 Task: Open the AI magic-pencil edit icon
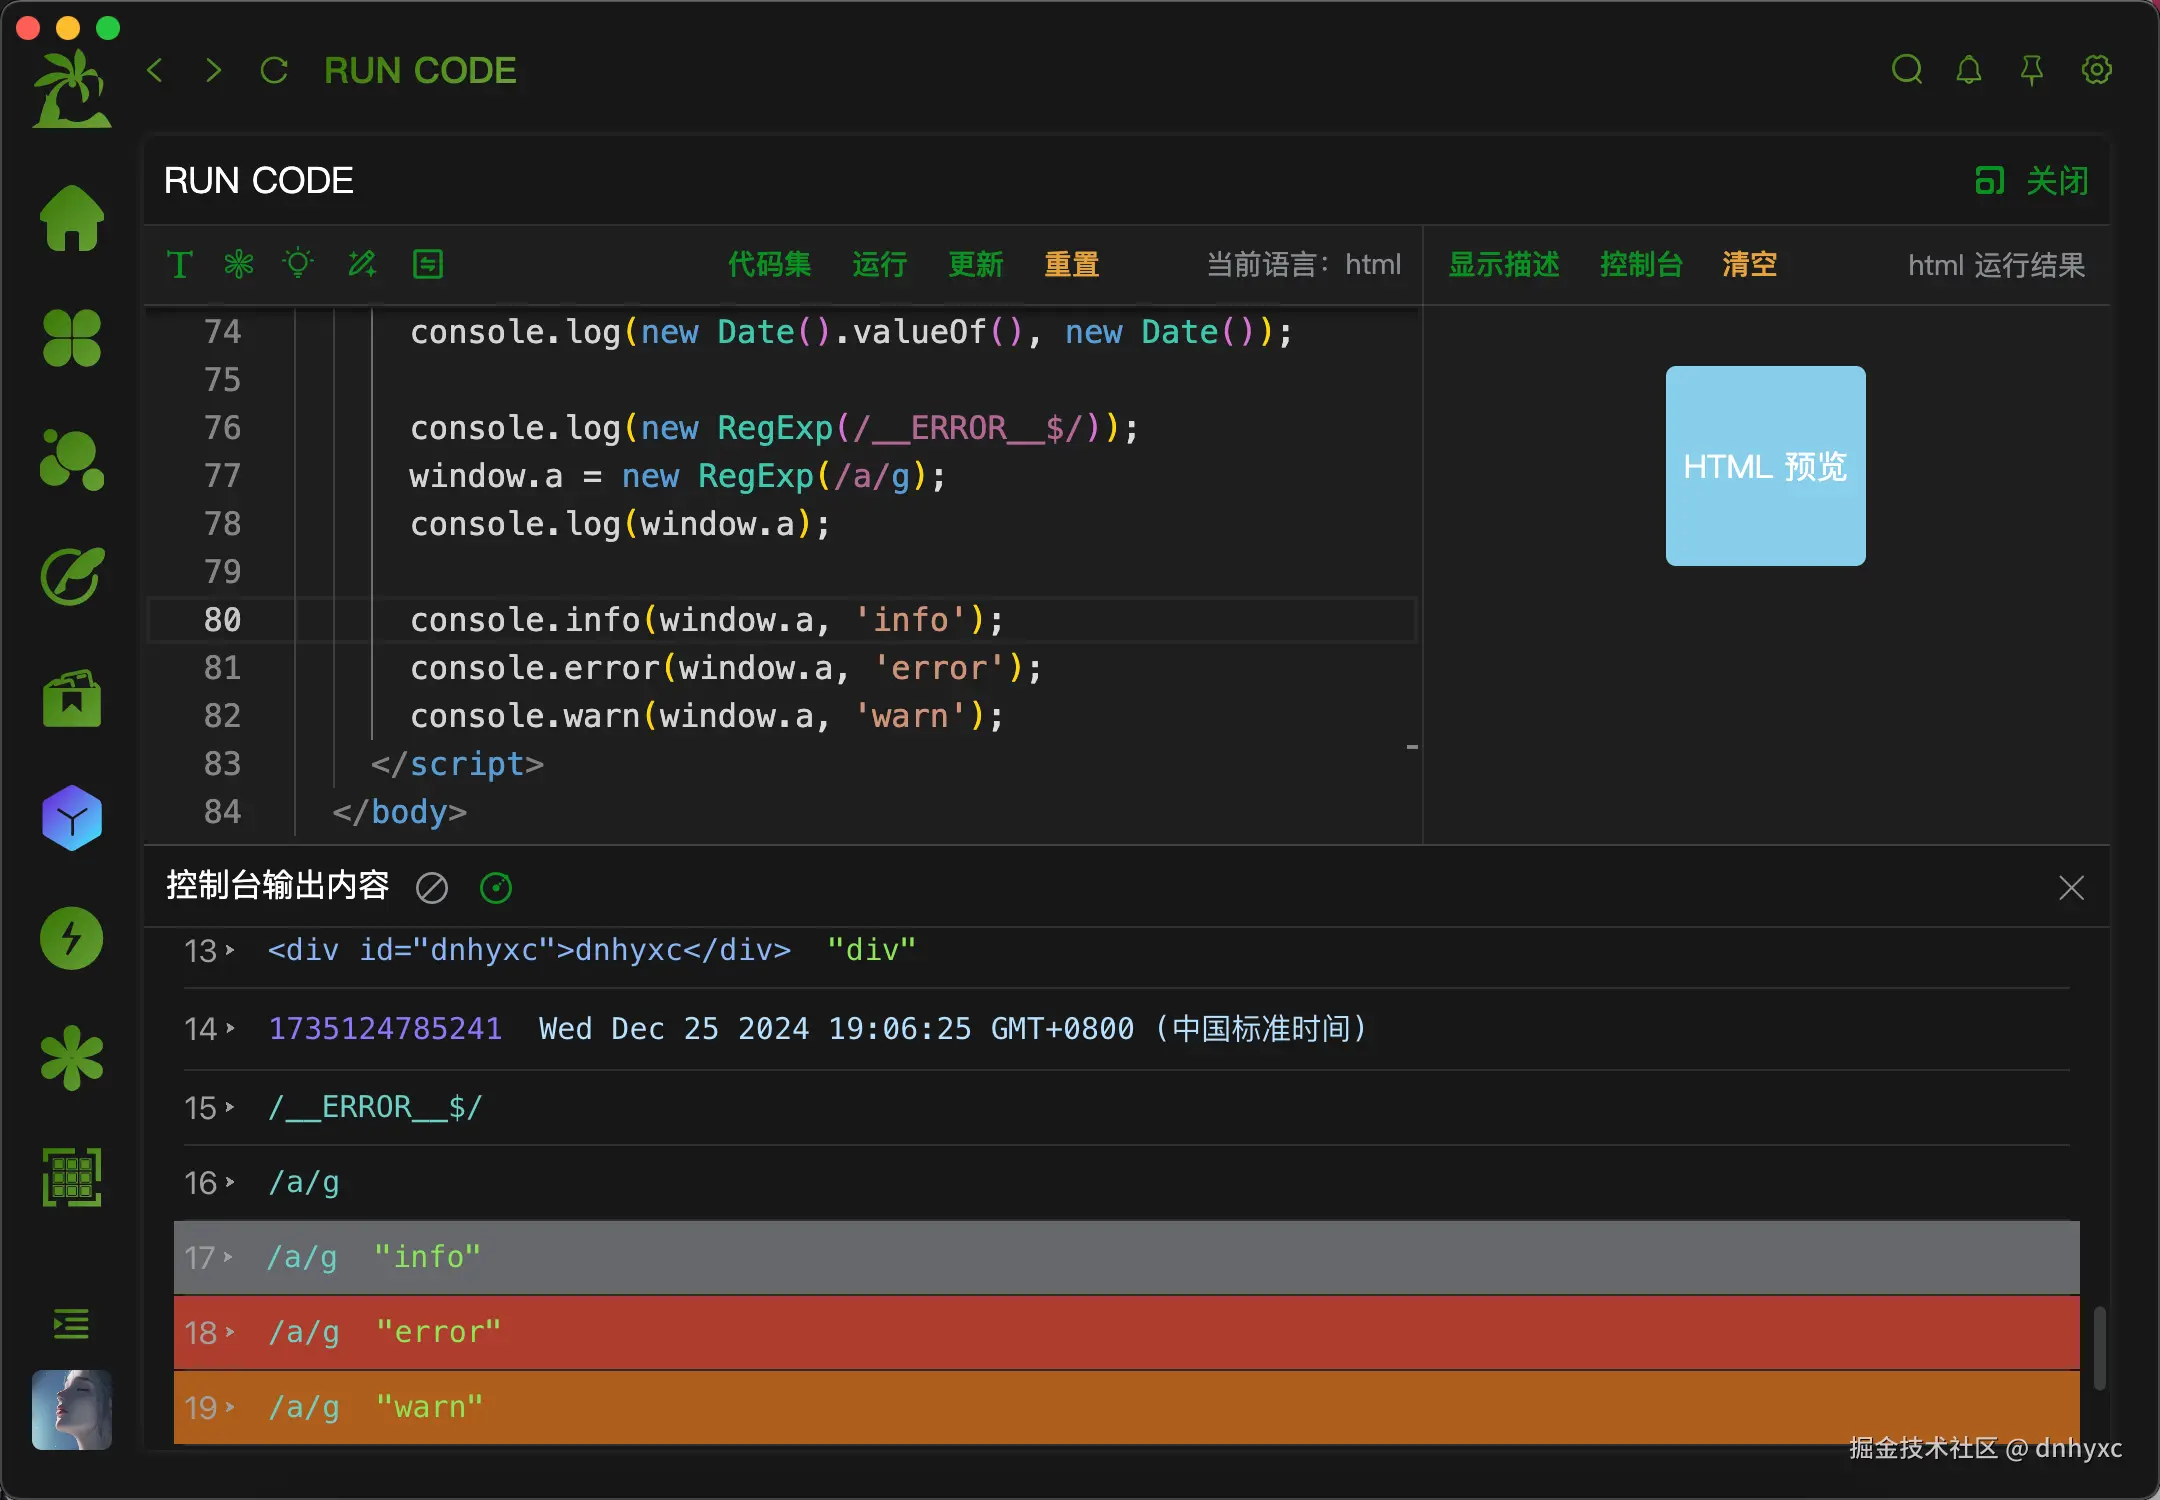(x=361, y=264)
